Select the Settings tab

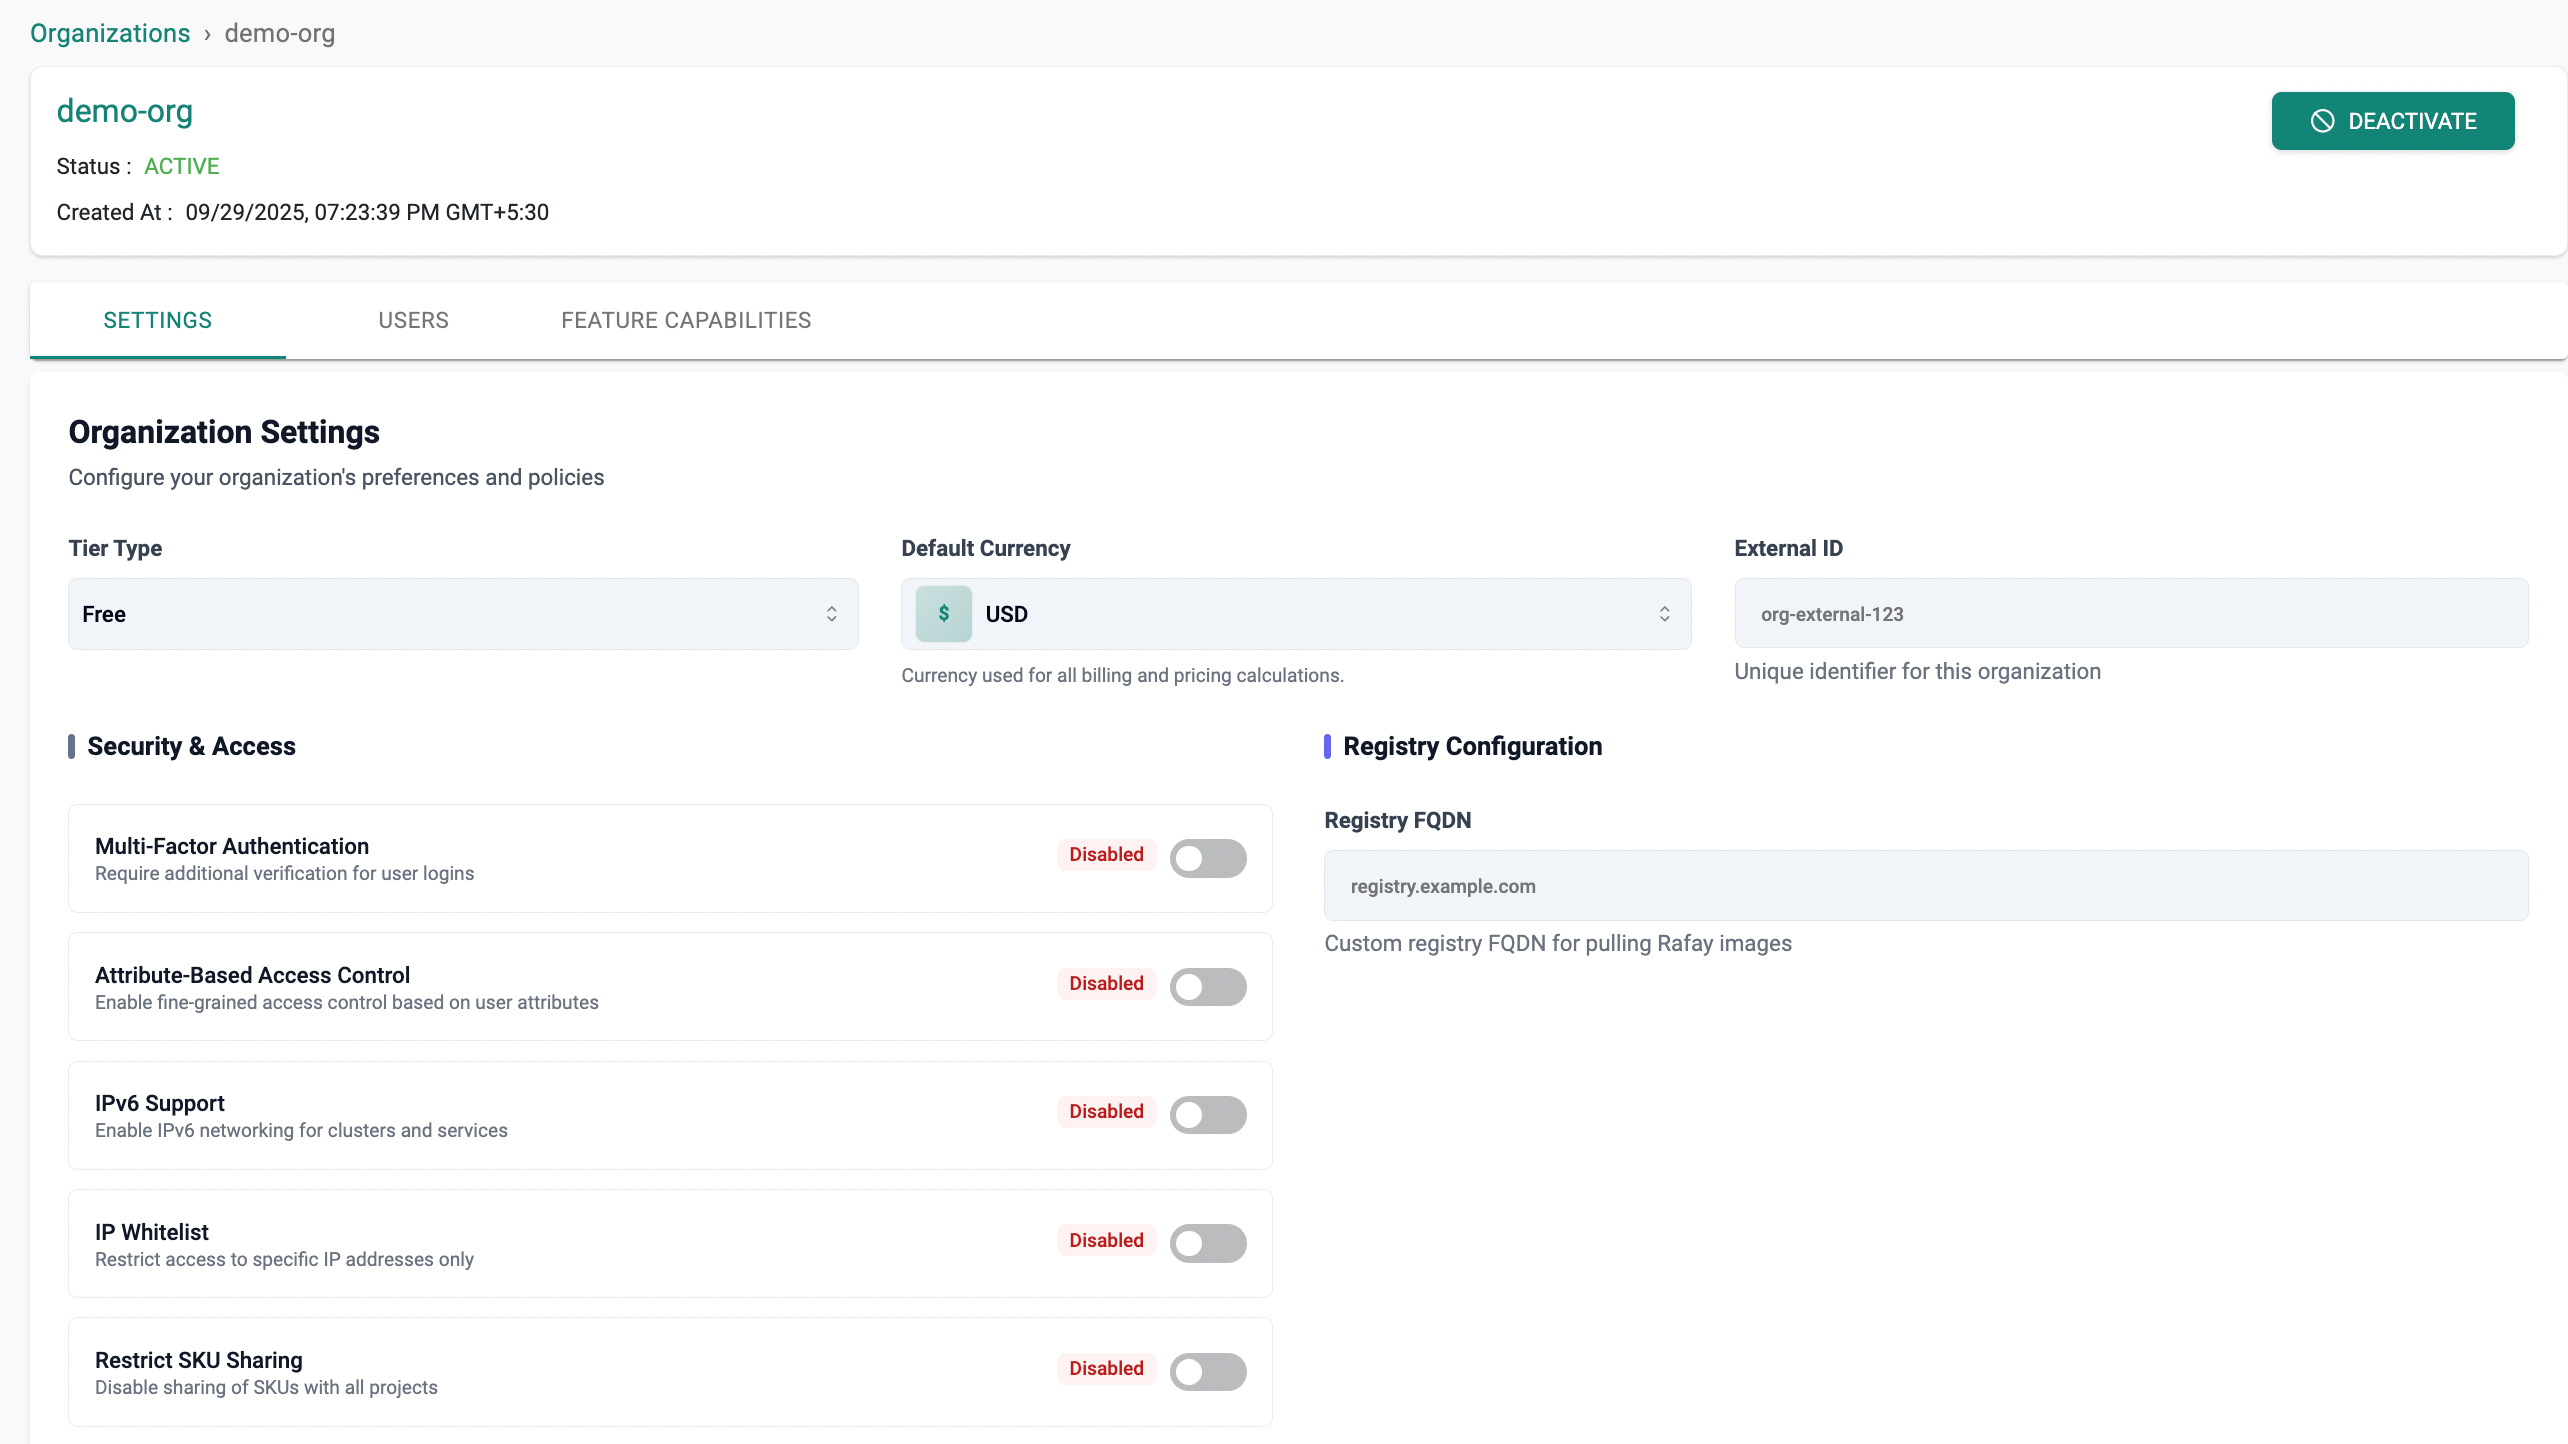tap(158, 320)
